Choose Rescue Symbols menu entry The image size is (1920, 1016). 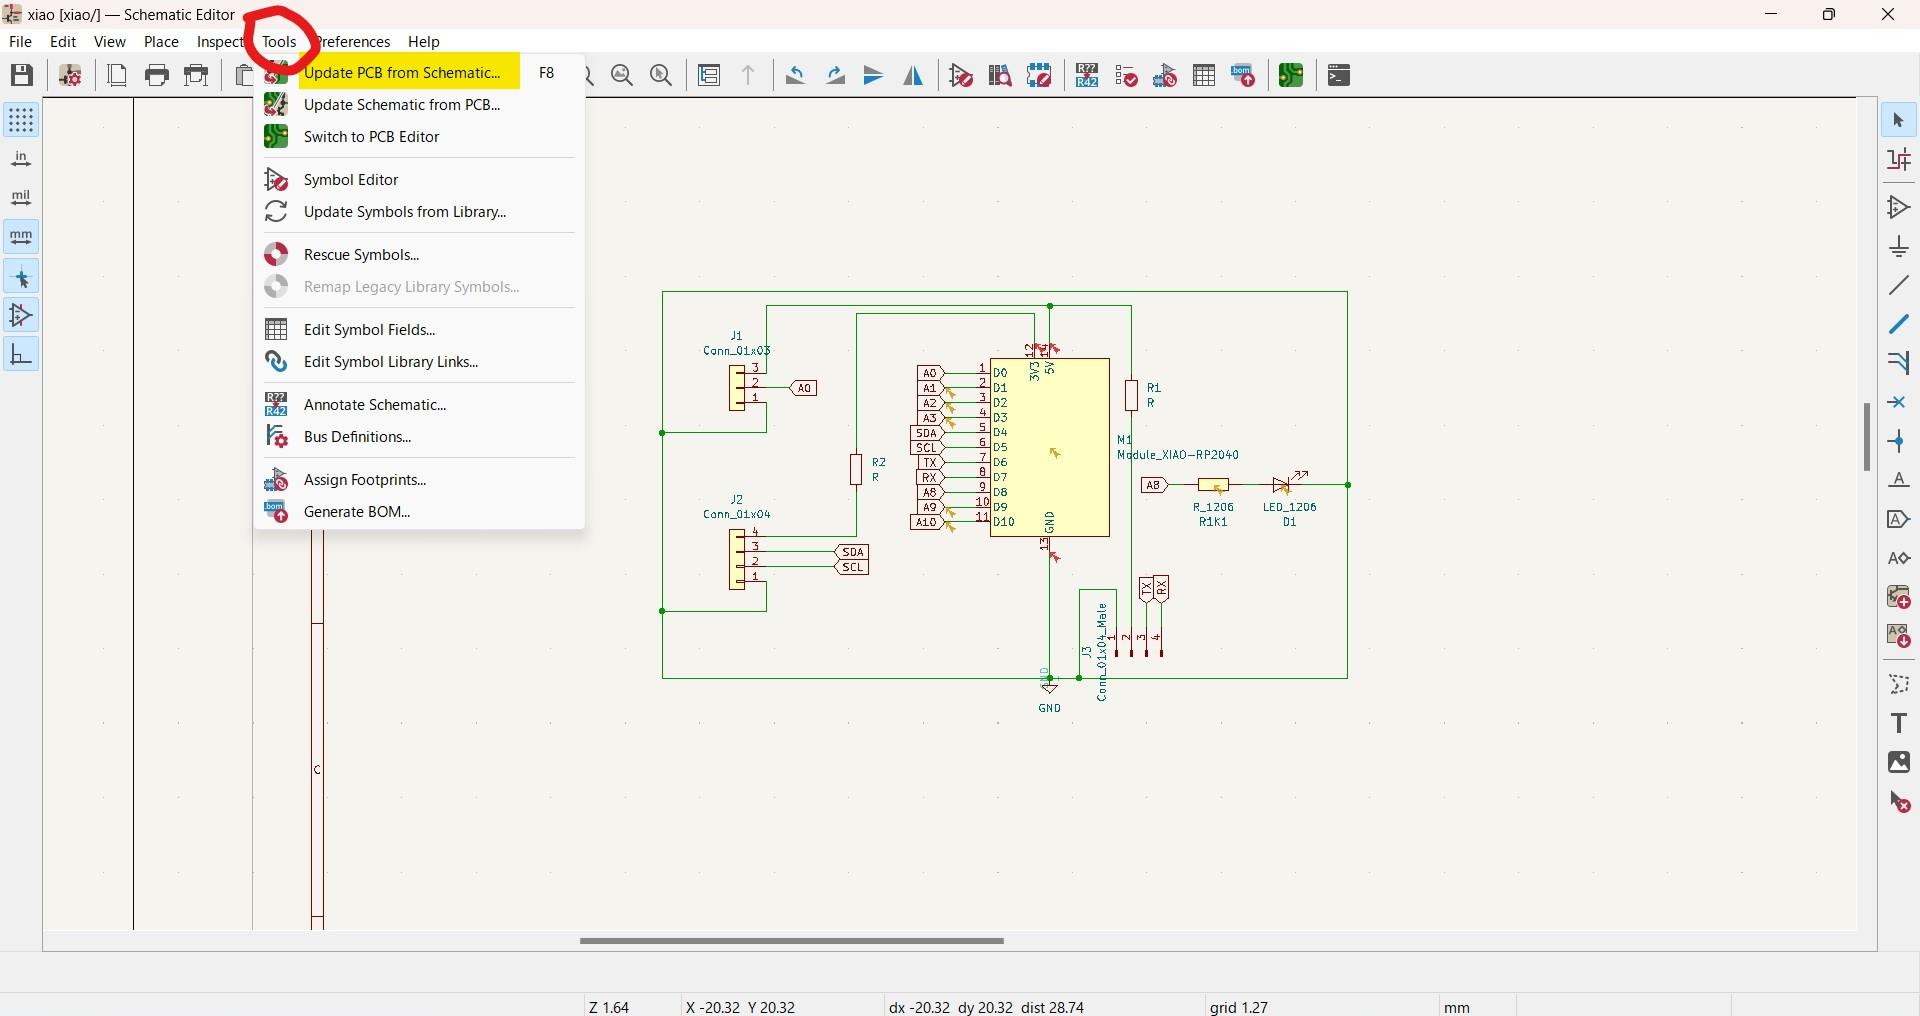pos(419,255)
